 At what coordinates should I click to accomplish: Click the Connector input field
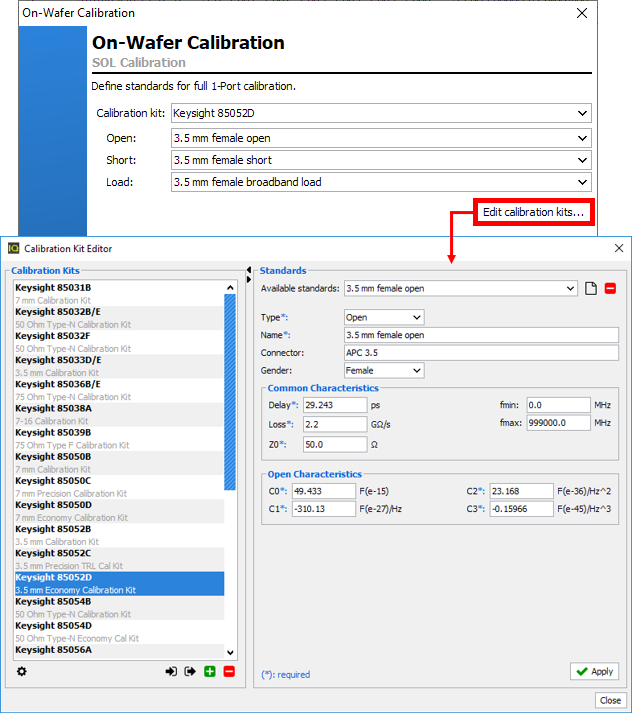[x=481, y=353]
